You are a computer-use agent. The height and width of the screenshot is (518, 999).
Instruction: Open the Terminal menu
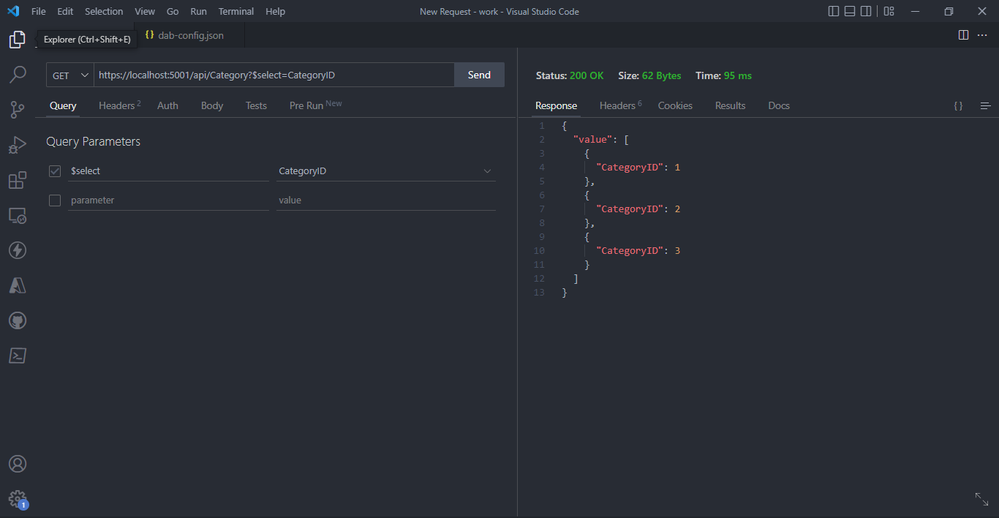[x=236, y=11]
